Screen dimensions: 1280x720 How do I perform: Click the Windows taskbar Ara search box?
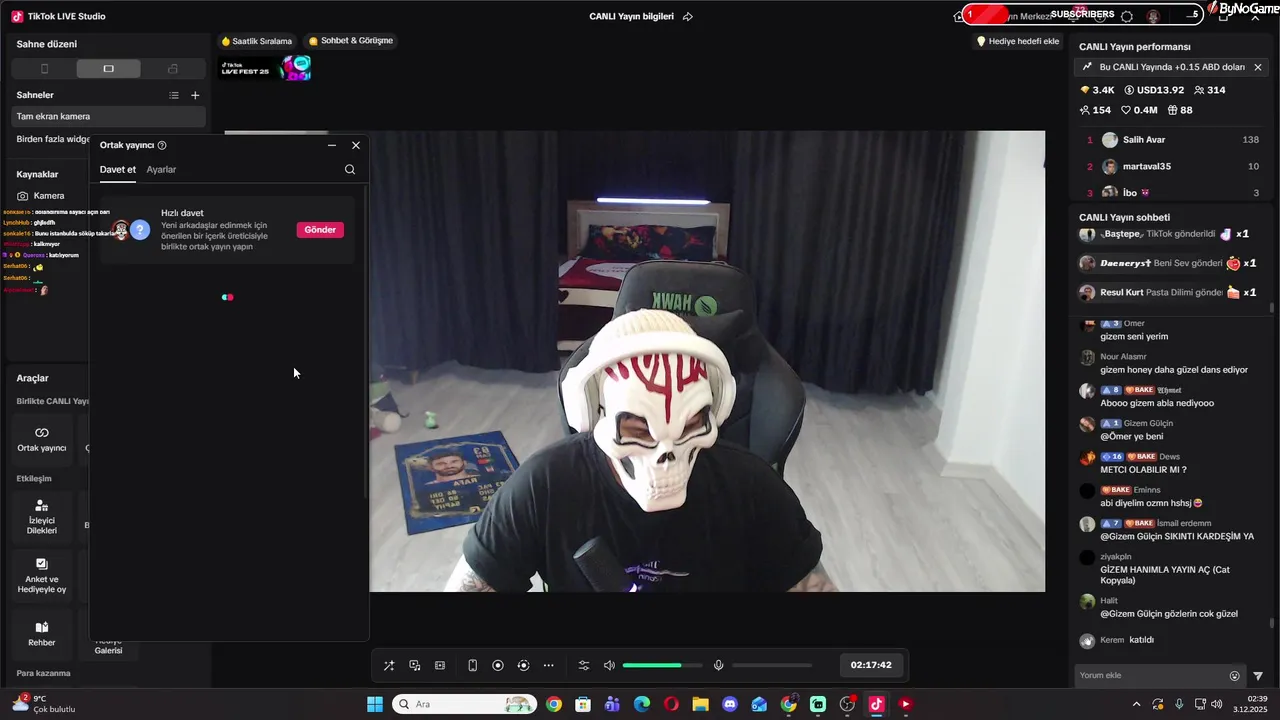click(464, 704)
